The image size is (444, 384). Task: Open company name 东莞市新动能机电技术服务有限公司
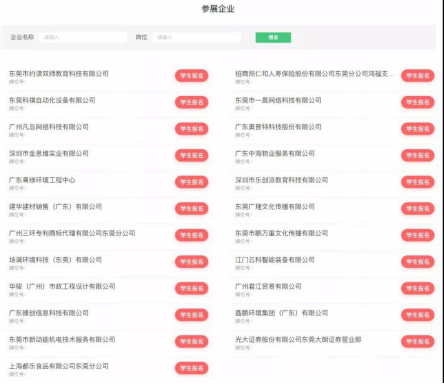[62, 340]
